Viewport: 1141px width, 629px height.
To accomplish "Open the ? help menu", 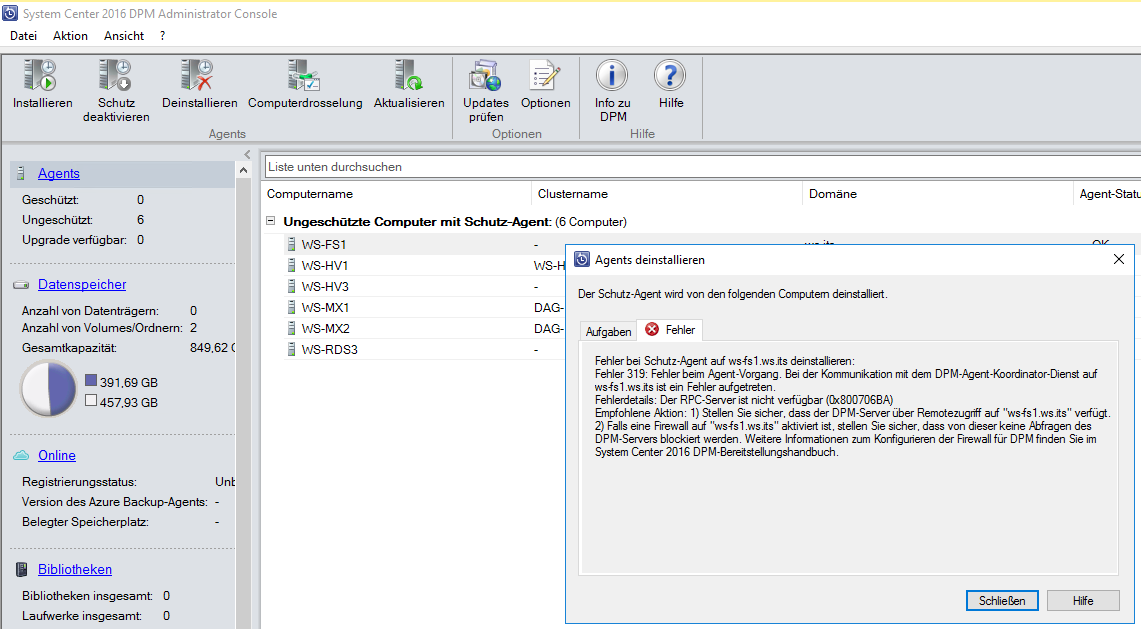I will (x=162, y=36).
